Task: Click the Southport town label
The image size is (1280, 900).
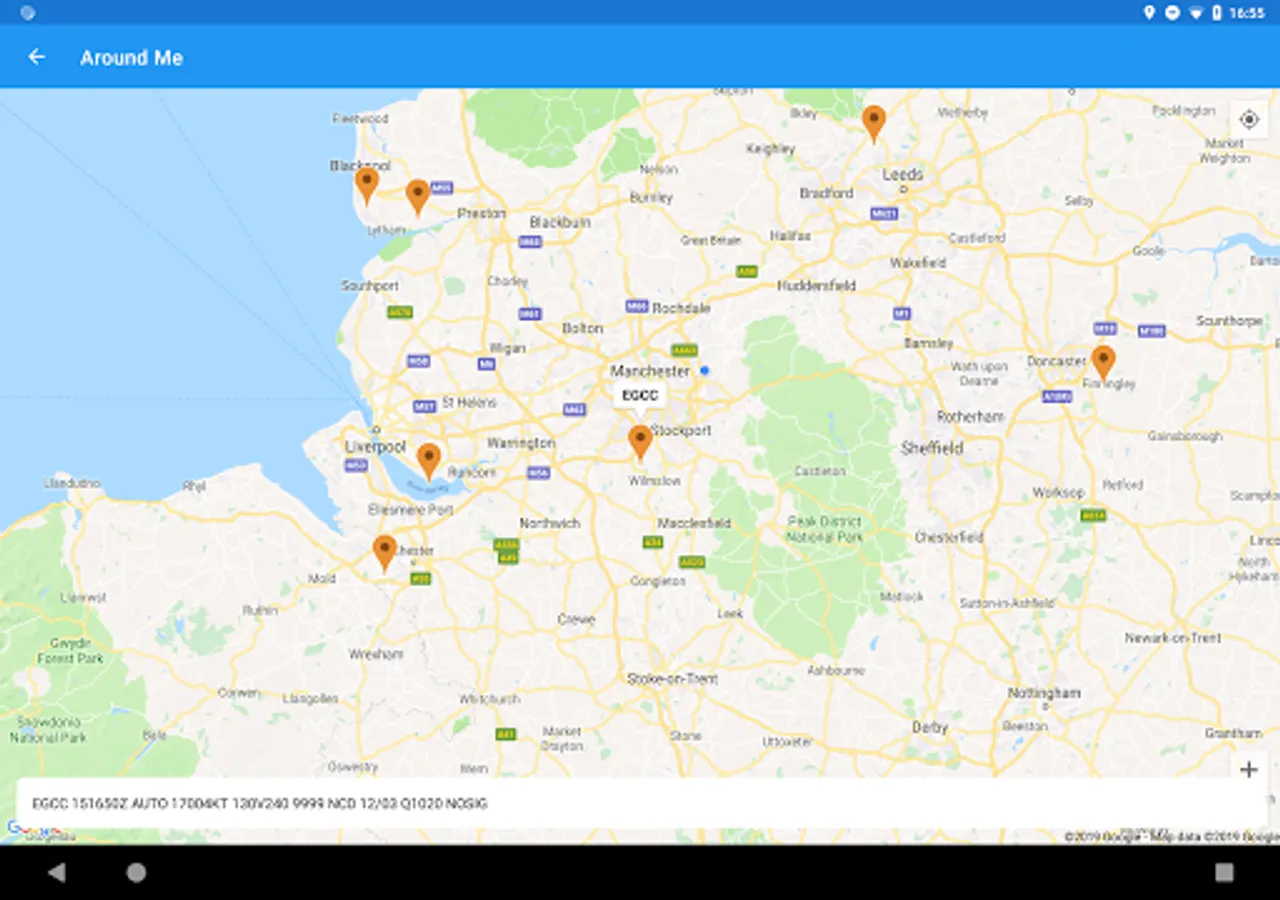Action: tap(370, 286)
